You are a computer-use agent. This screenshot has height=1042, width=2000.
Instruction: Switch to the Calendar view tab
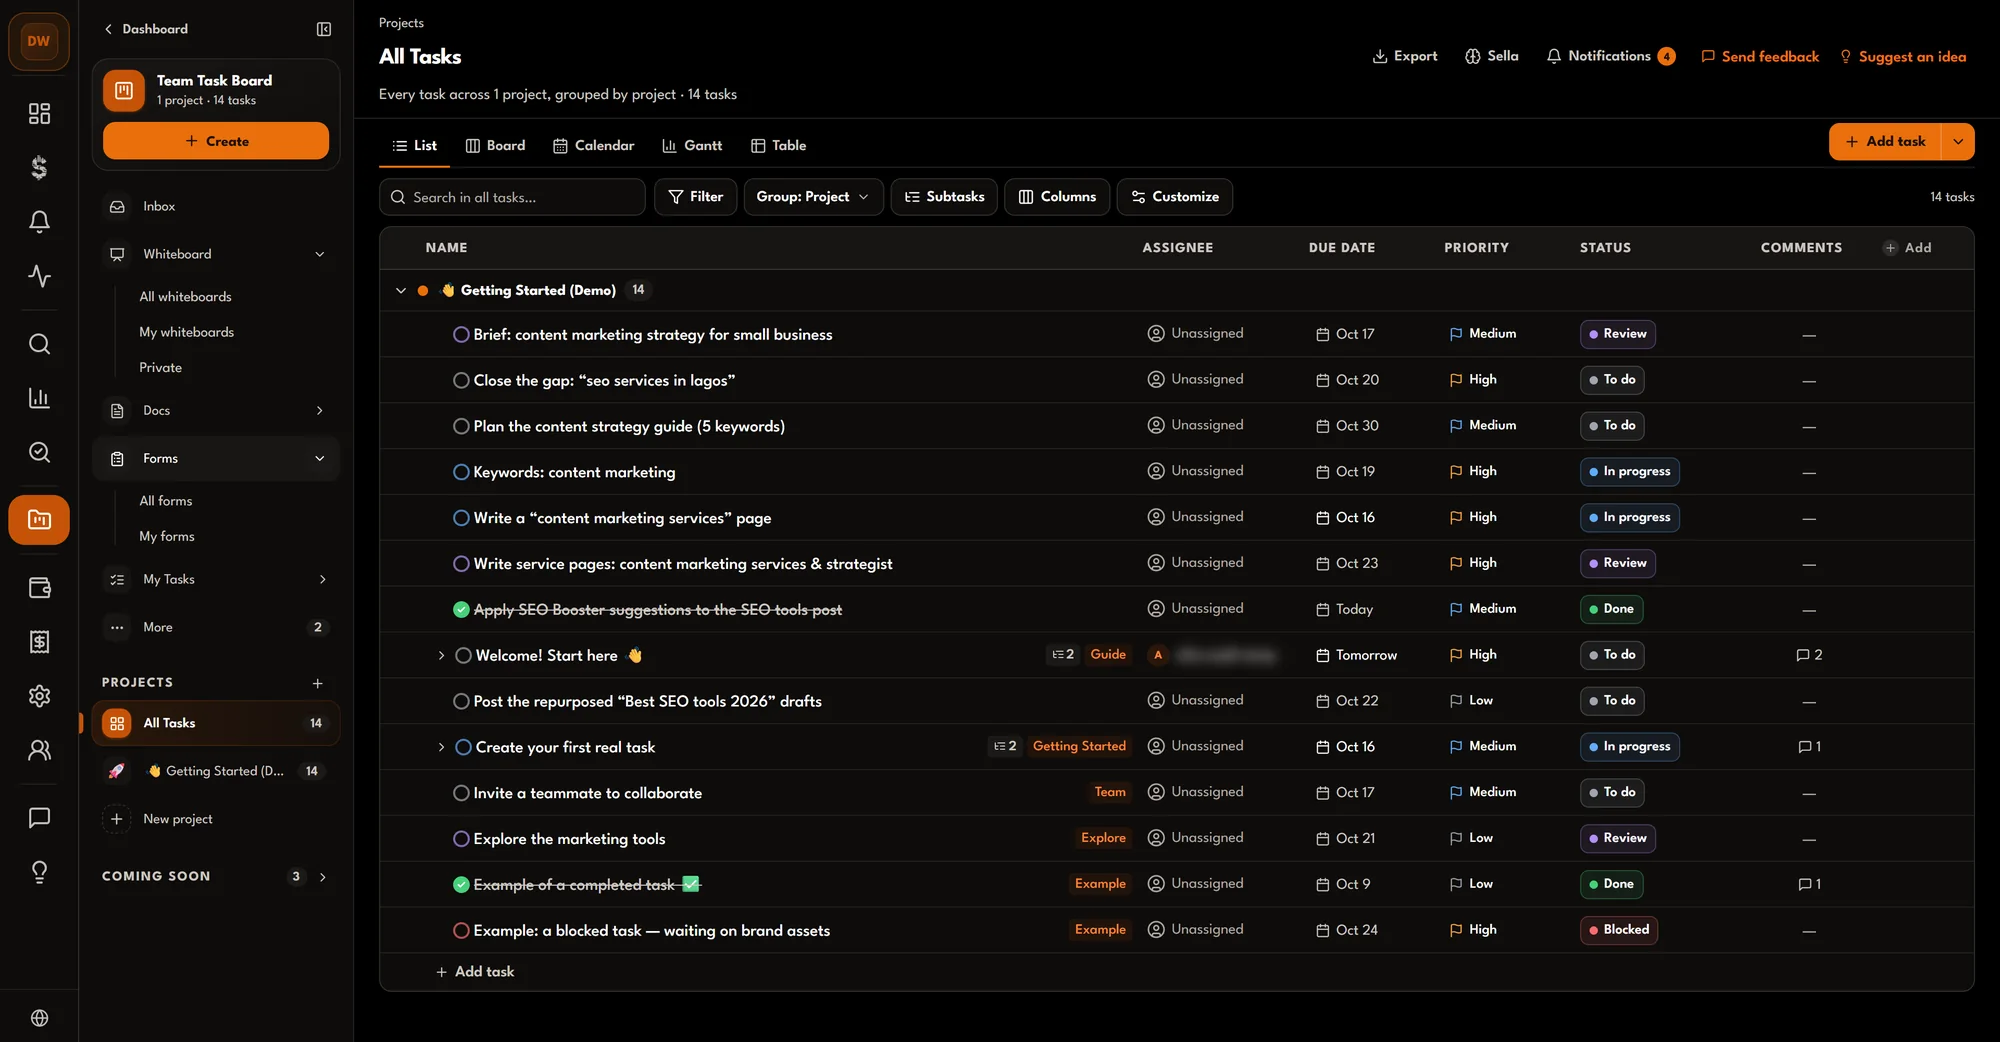tap(594, 145)
